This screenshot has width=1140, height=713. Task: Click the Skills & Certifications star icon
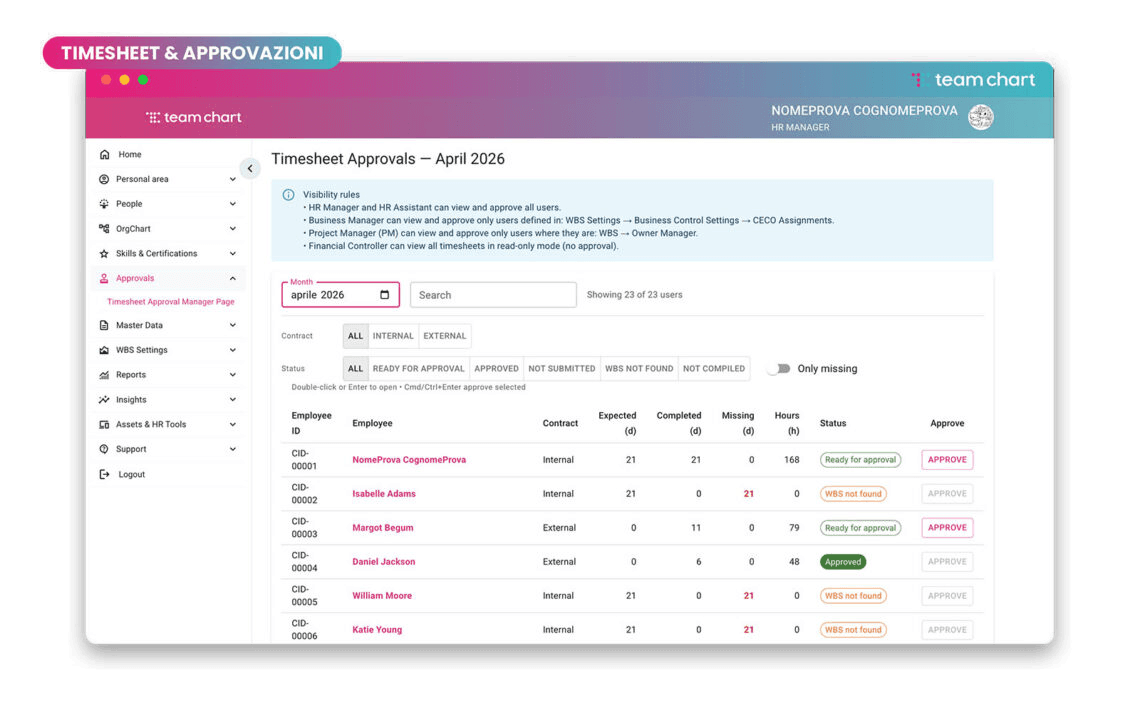click(x=104, y=254)
